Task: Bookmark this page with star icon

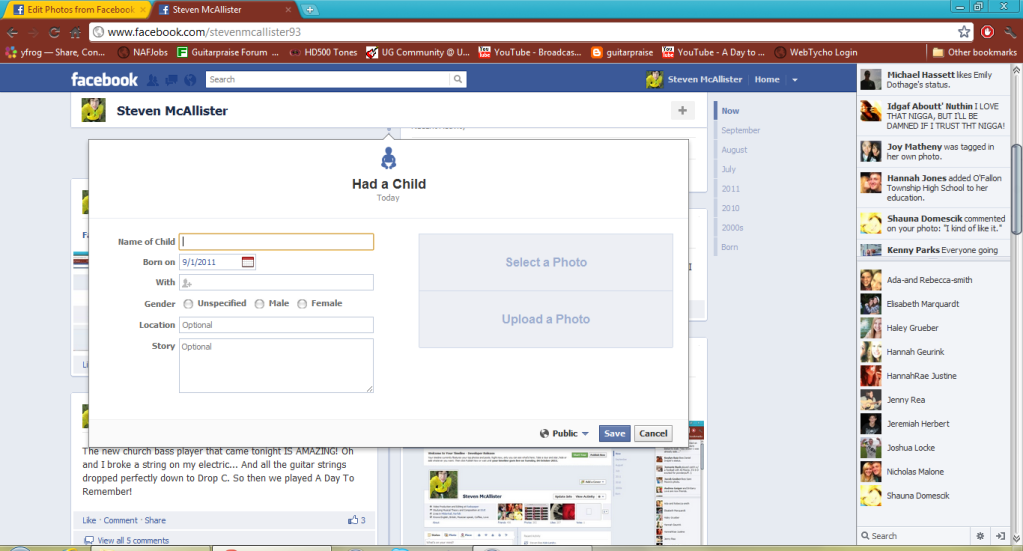Action: (964, 32)
